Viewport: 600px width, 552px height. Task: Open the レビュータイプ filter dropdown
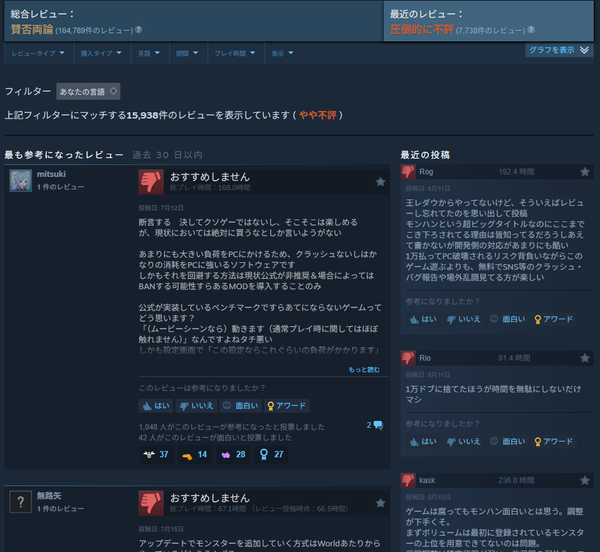click(x=38, y=53)
